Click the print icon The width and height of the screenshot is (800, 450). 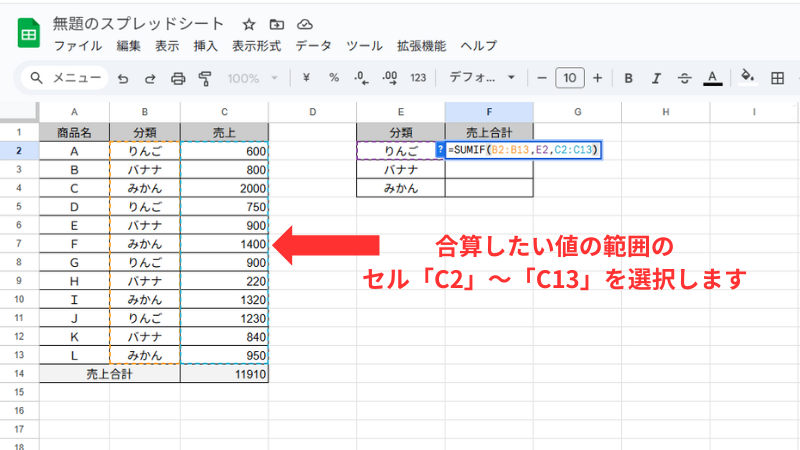pyautogui.click(x=178, y=79)
